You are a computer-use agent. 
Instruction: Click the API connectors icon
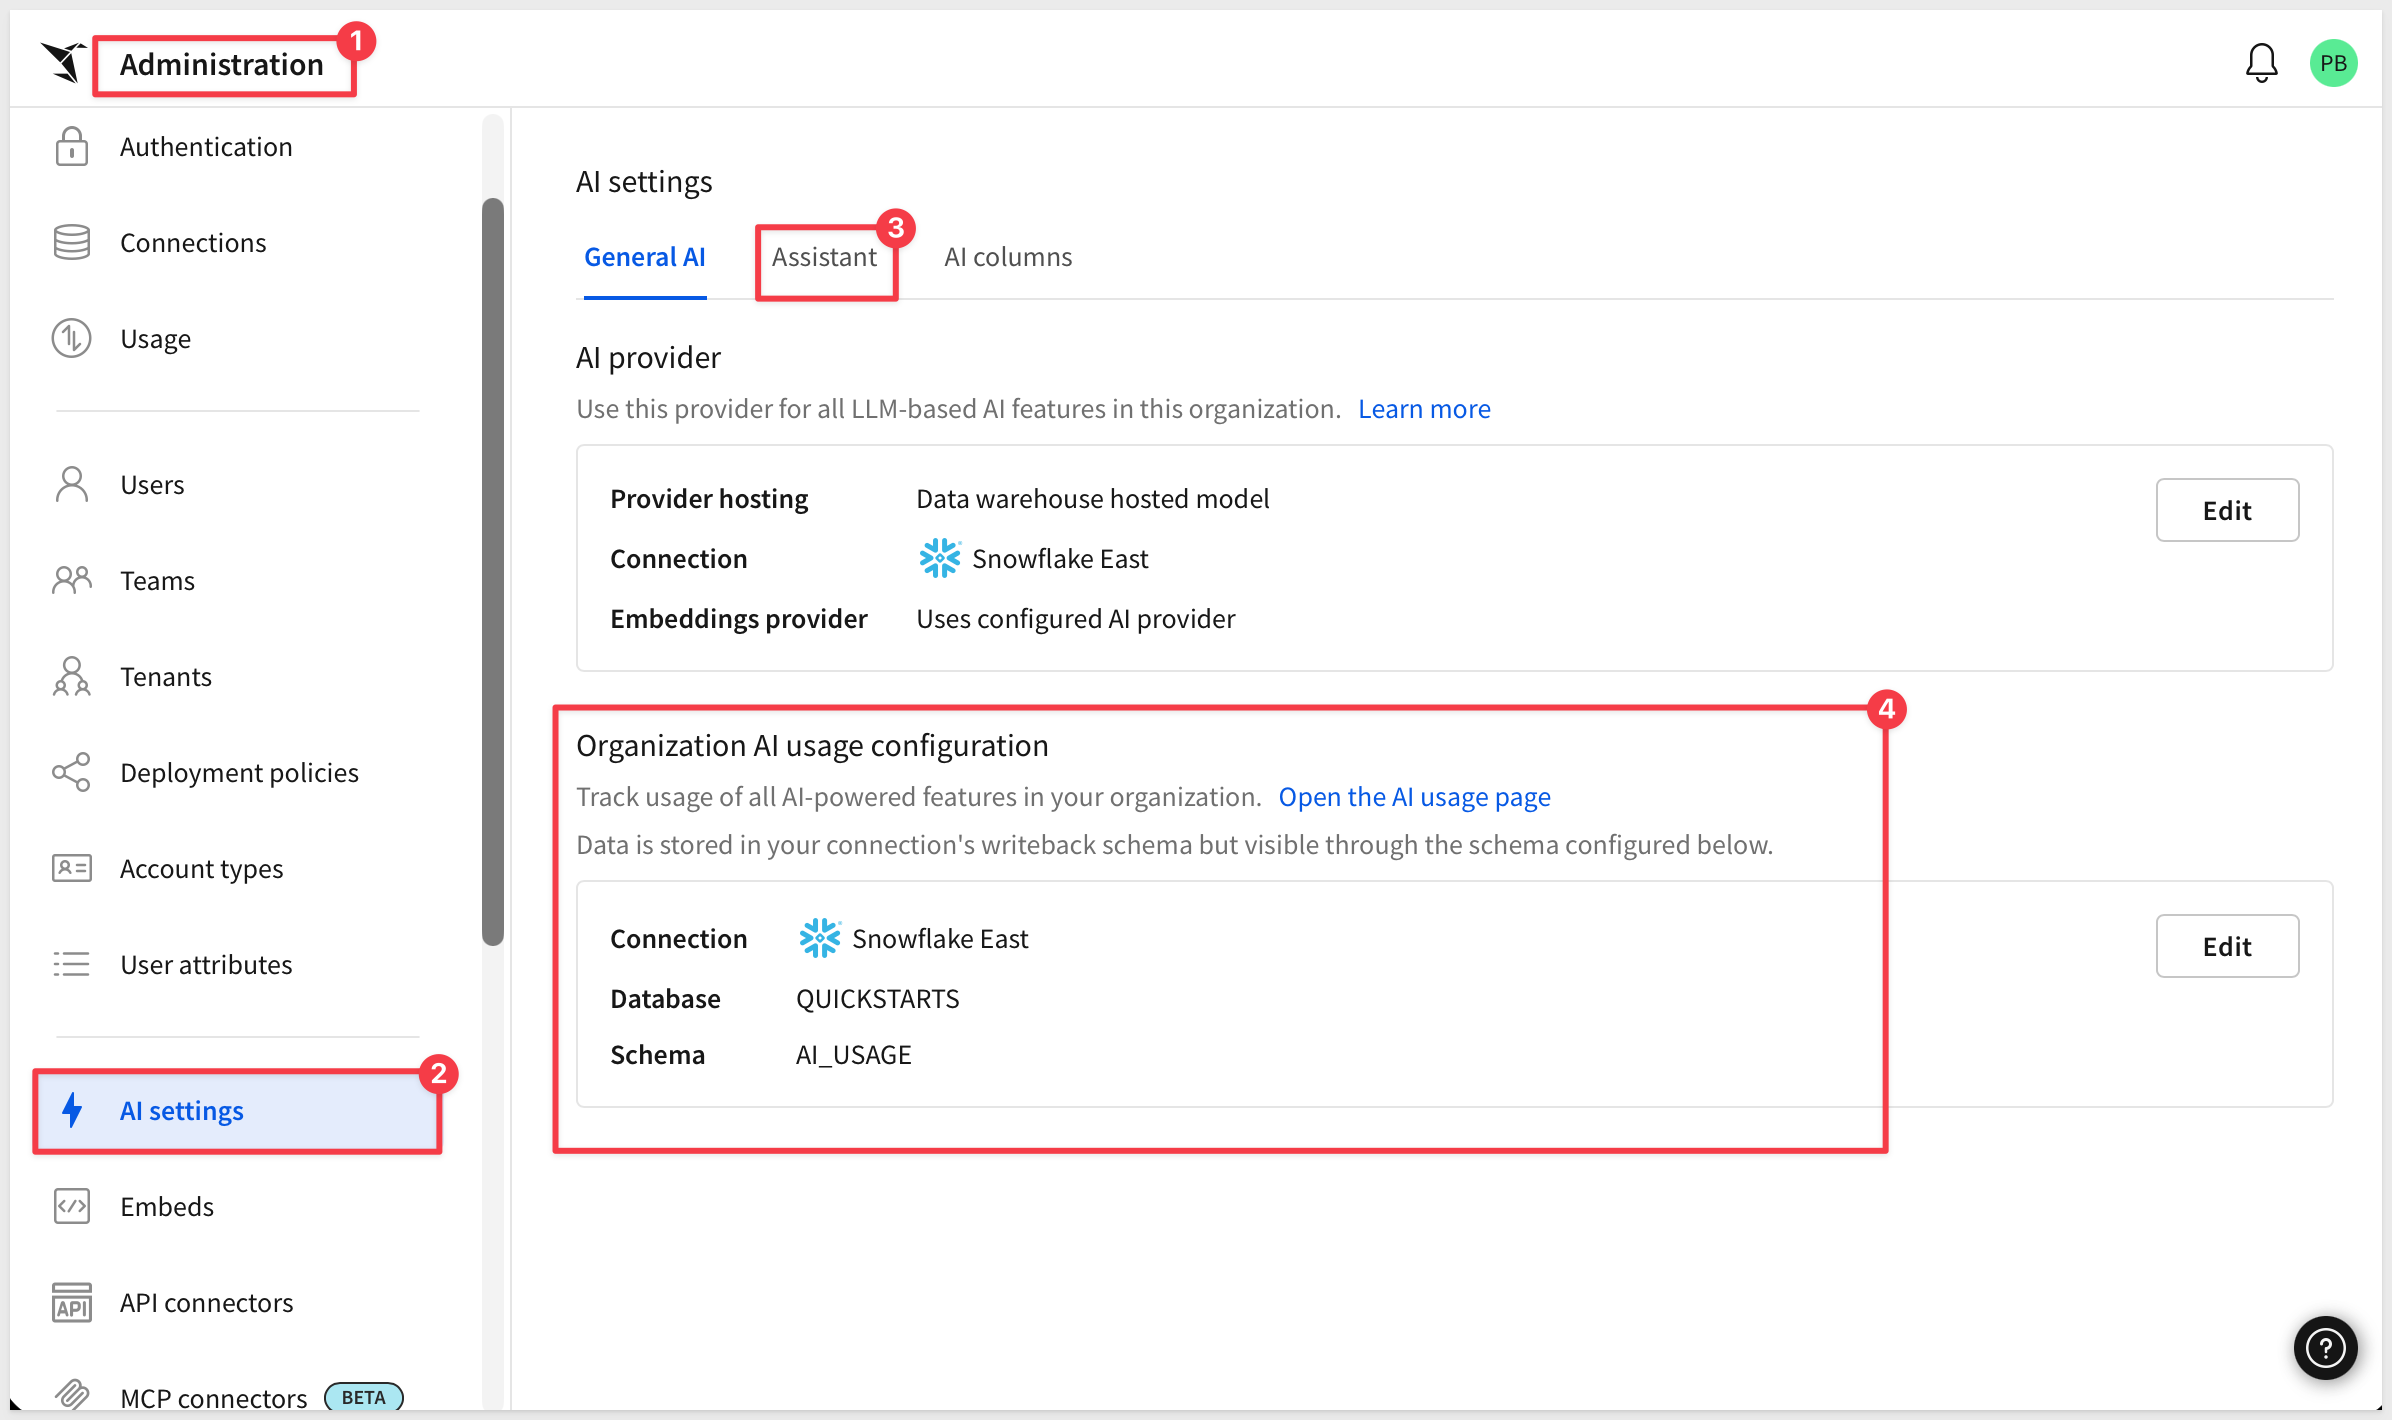click(x=72, y=1303)
